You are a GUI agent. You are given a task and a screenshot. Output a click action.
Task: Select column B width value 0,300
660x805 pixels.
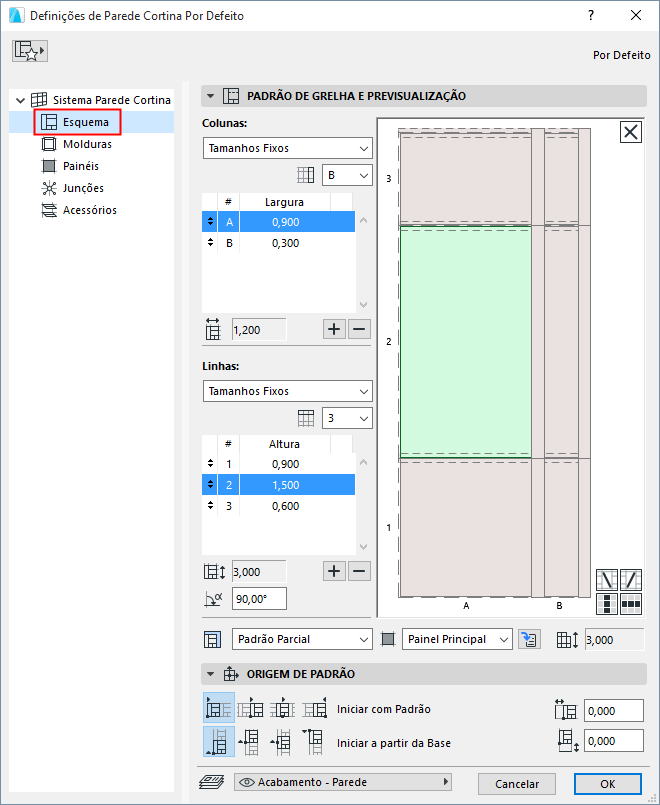[x=285, y=243]
